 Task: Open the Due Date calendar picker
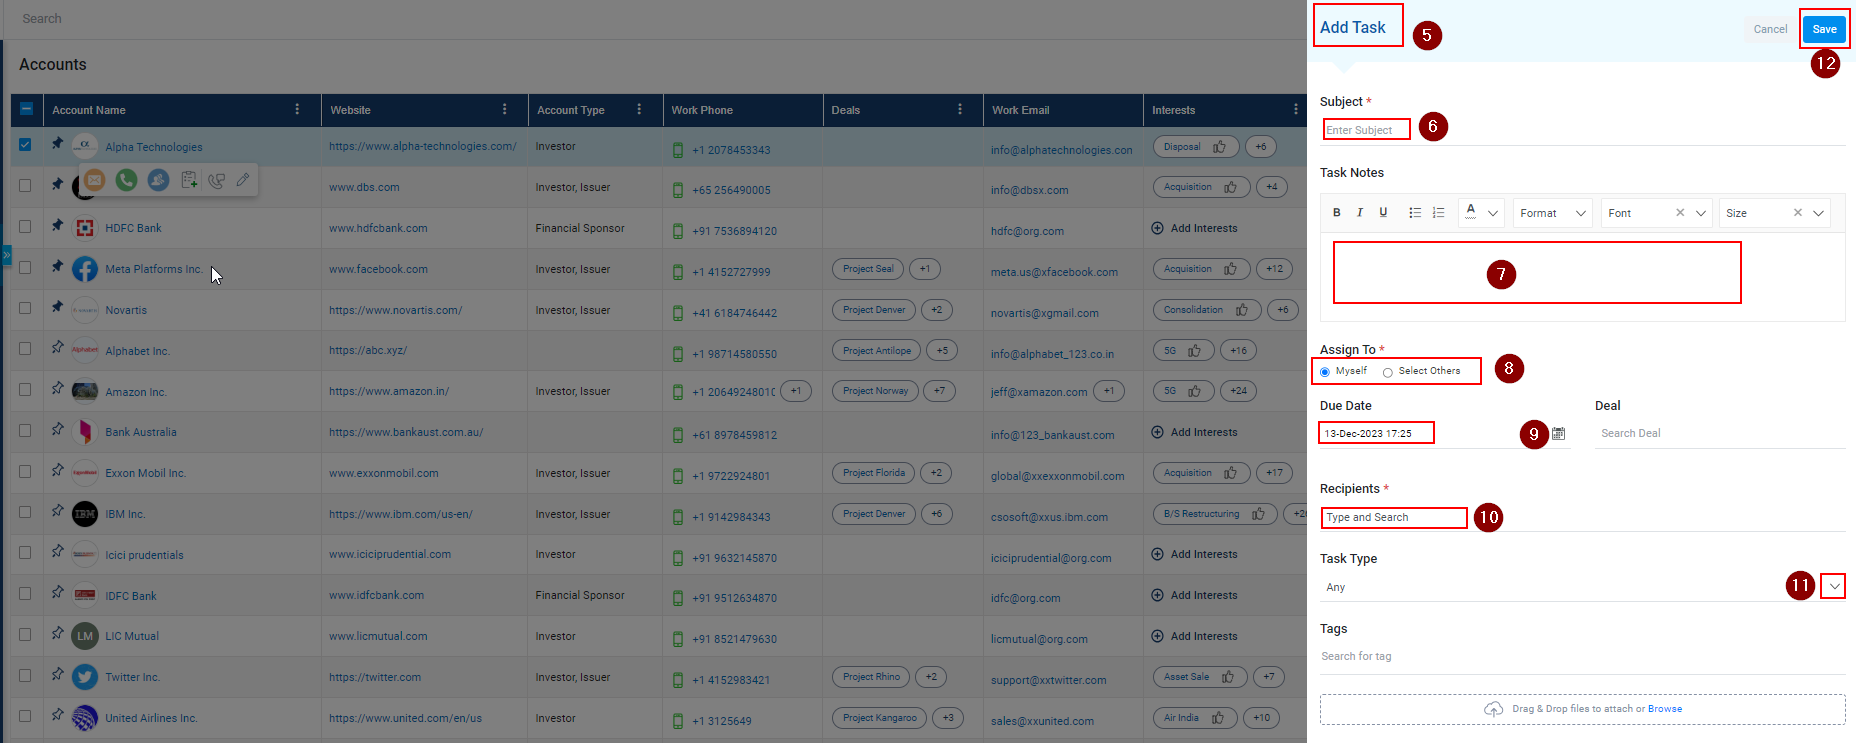[1558, 433]
